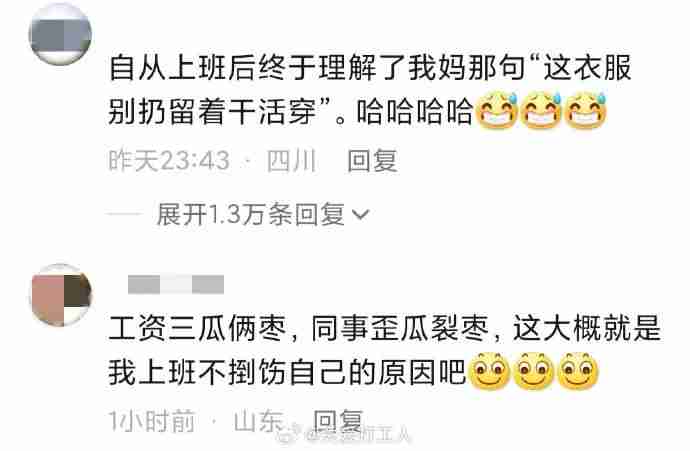
Task: Tap the first smiley emoji after 原因吧
Action: (490, 371)
